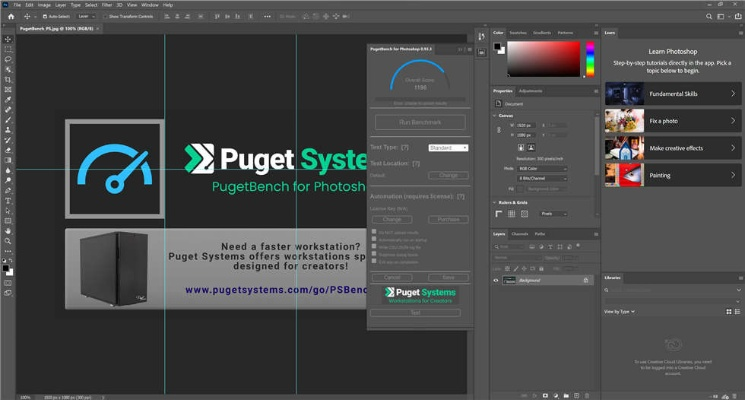Hide the Background layer with eye icon

pos(497,281)
